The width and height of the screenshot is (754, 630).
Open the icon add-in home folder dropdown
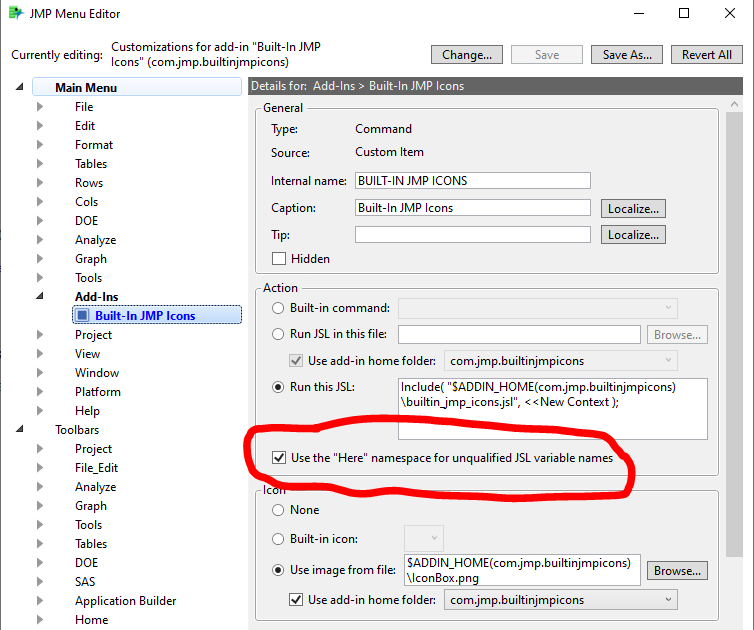561,600
